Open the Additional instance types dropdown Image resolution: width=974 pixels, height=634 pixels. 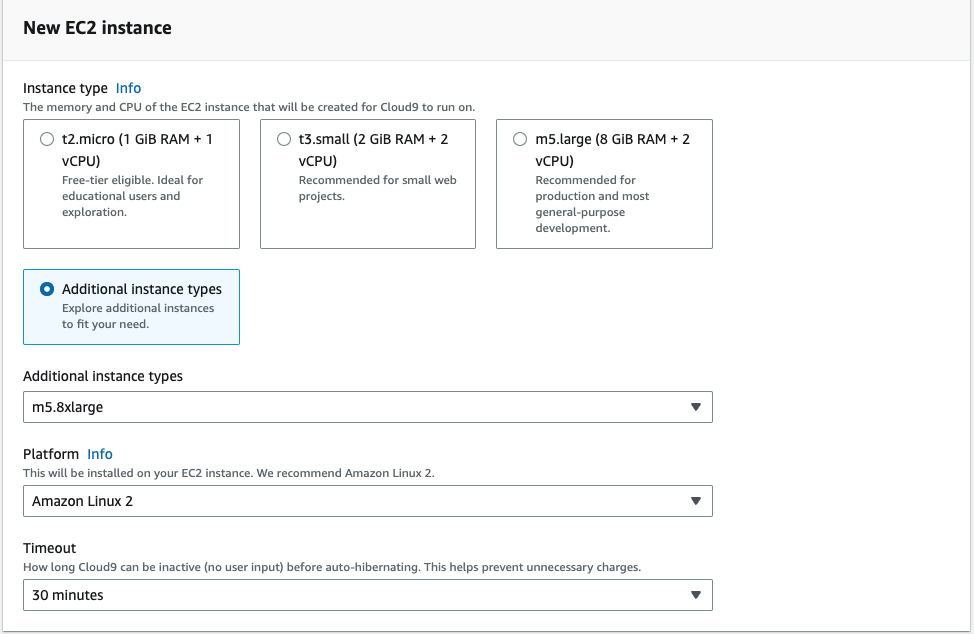click(x=360, y=407)
